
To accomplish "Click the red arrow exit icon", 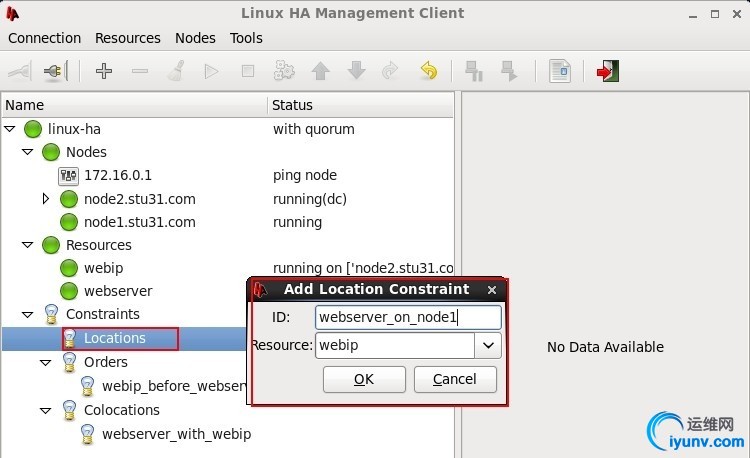I will click(x=607, y=71).
